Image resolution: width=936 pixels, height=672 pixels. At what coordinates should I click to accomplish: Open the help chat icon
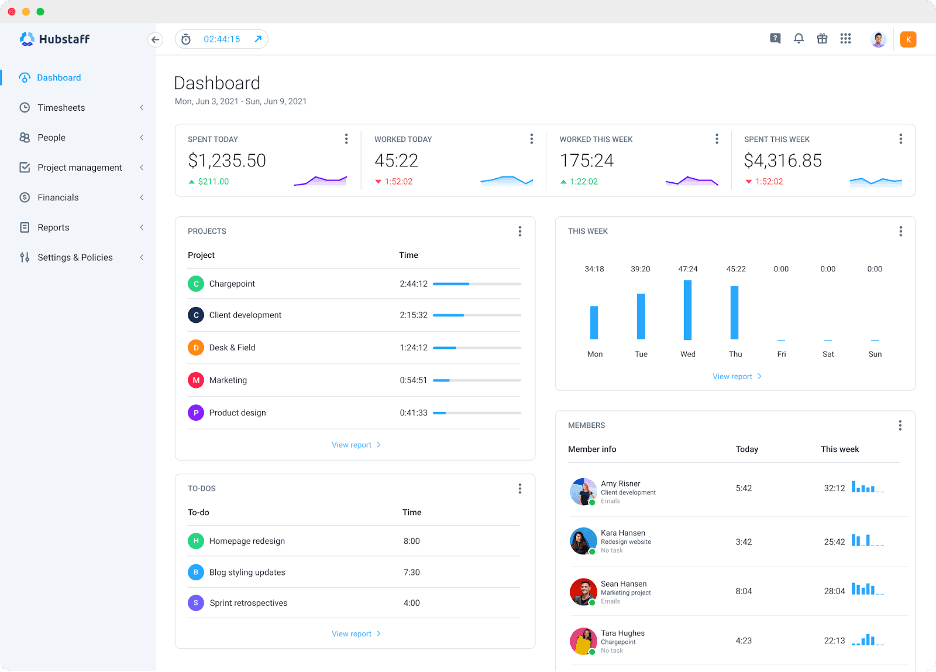point(775,39)
